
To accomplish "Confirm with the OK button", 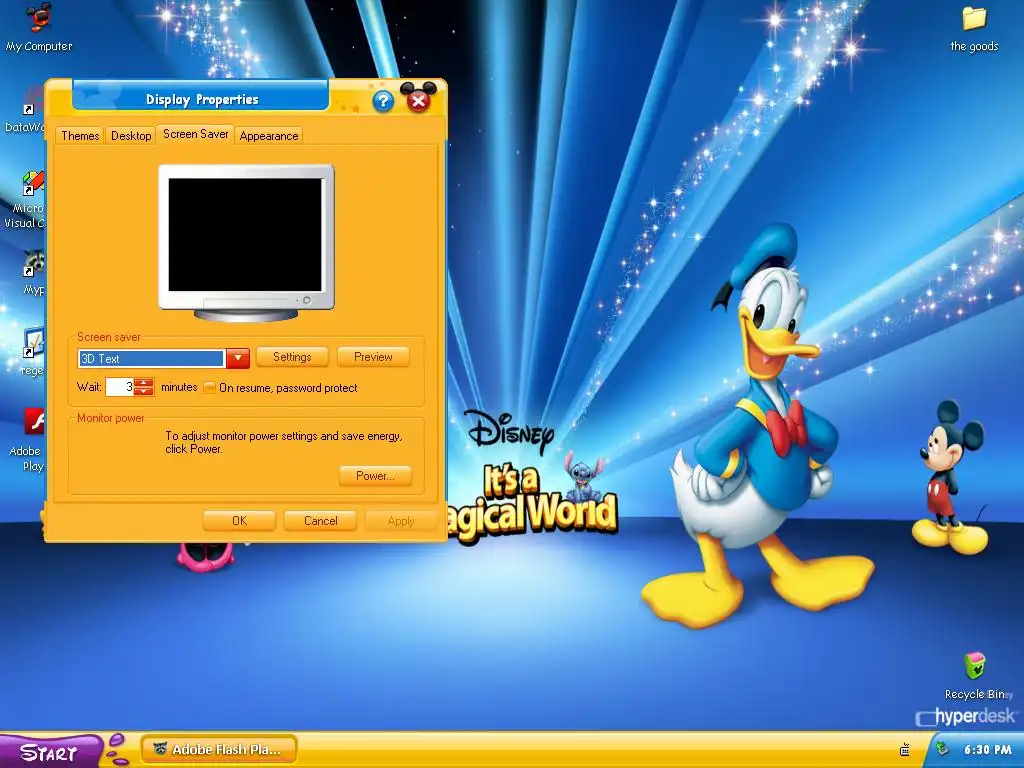I will pos(239,521).
